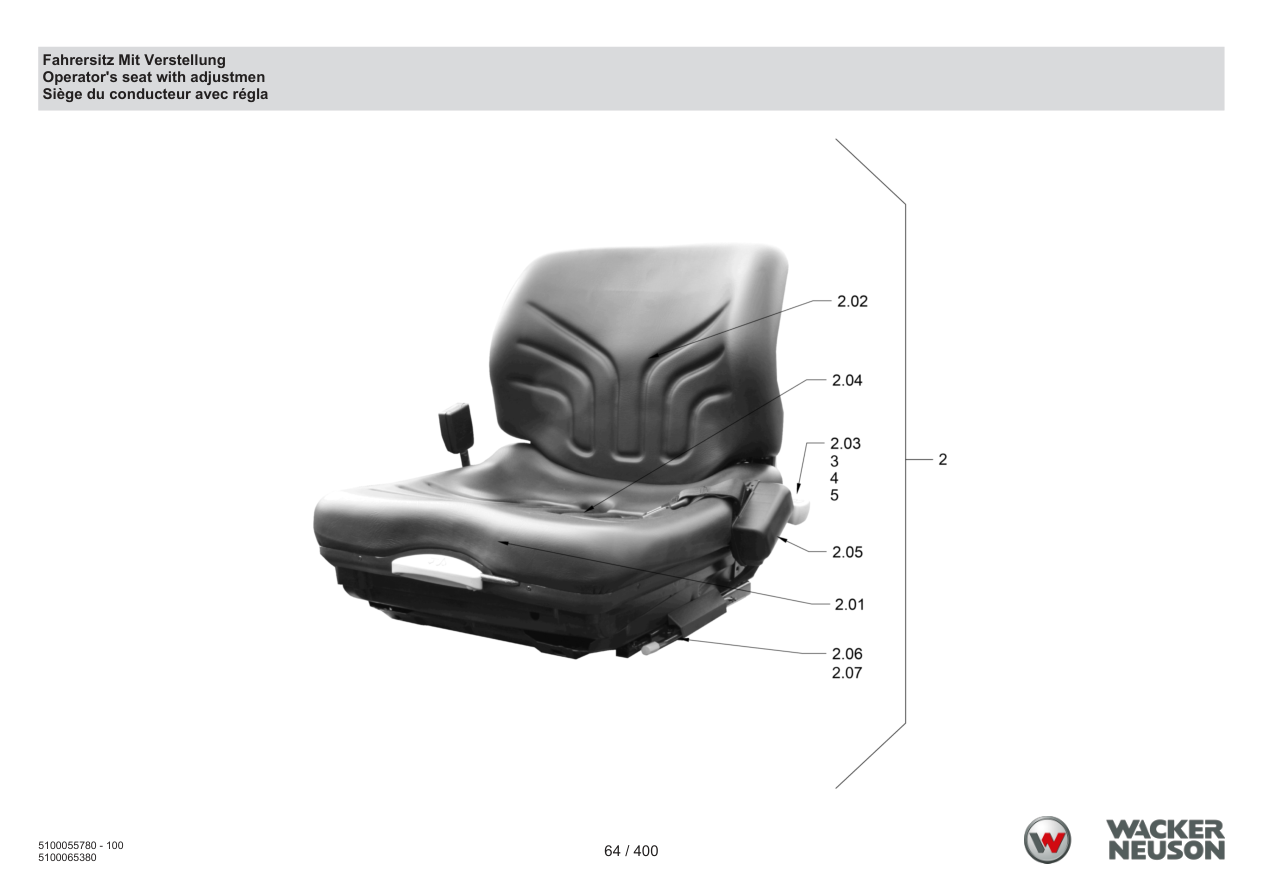Click the number 3 under label 2.03

click(834, 462)
